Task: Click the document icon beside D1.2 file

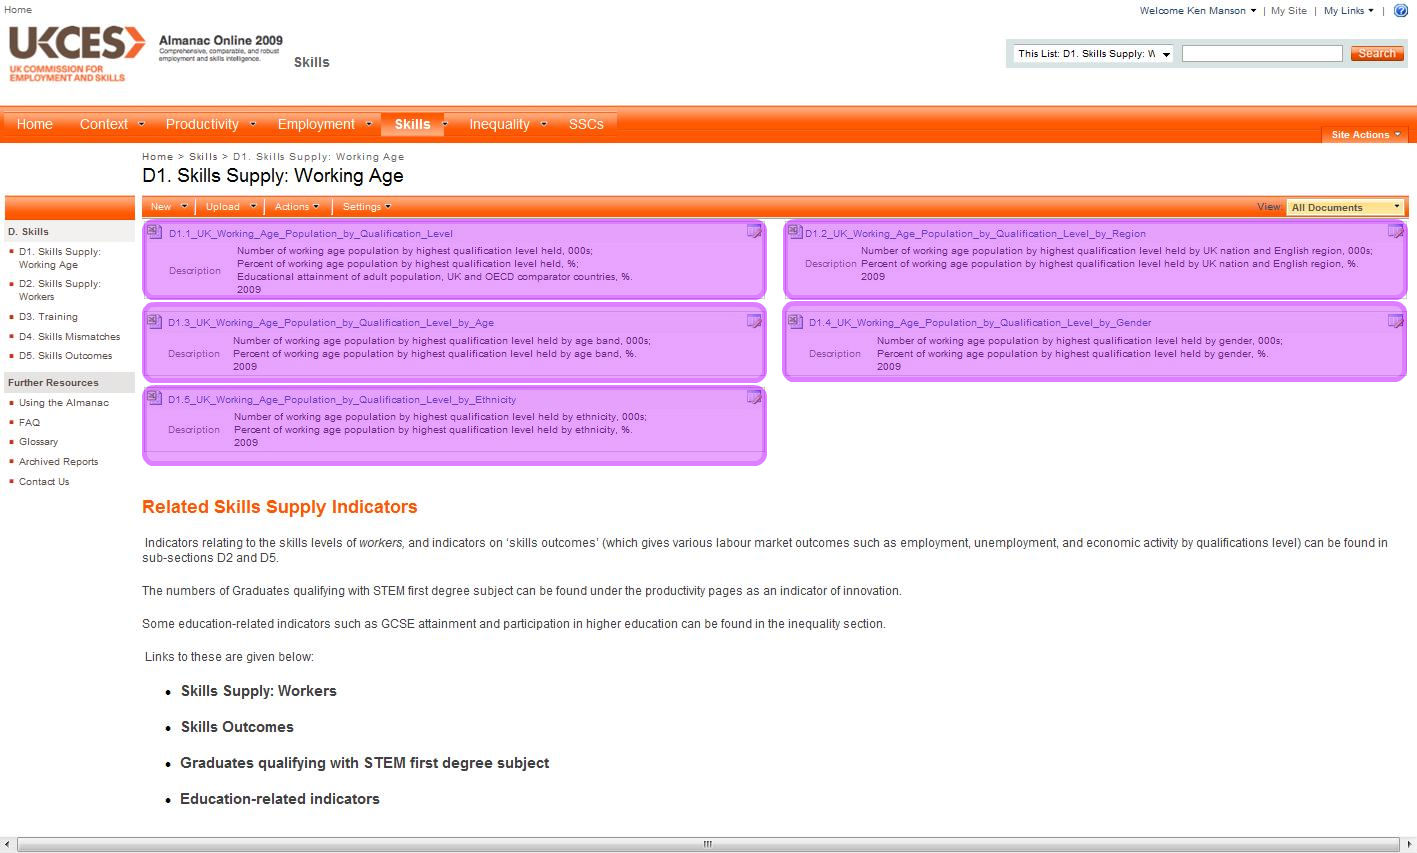Action: coord(795,232)
